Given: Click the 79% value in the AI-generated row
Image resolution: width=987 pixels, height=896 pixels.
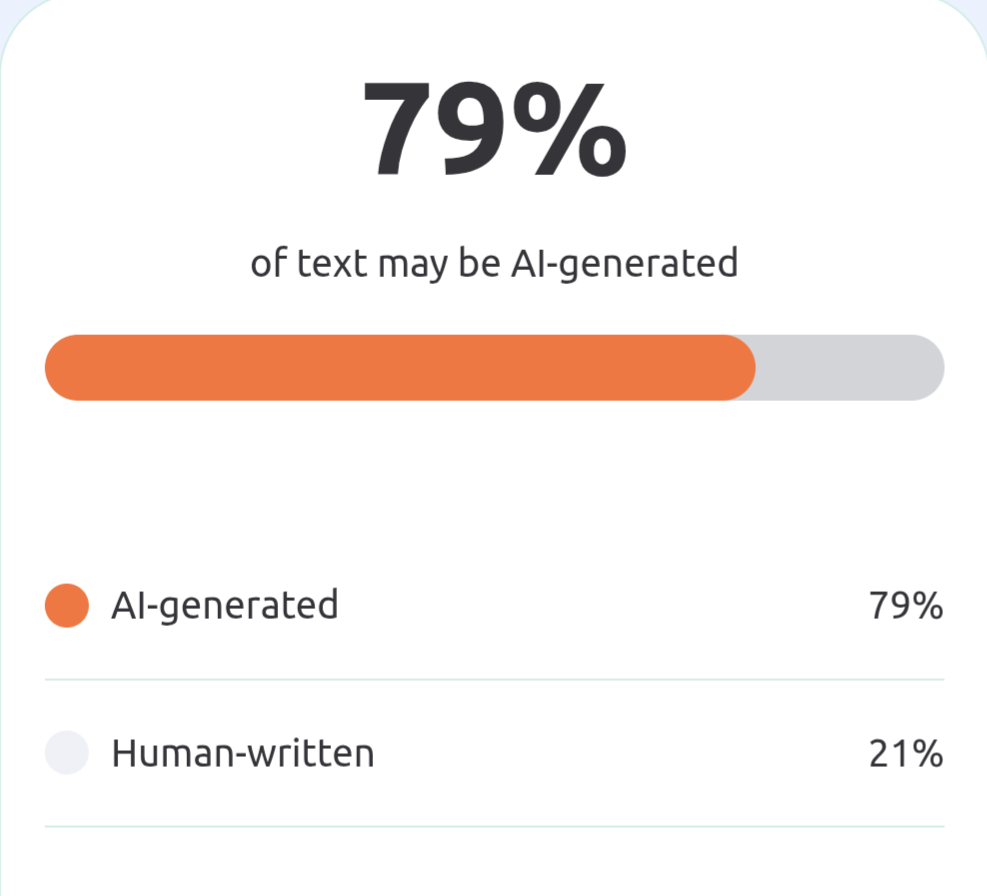Looking at the screenshot, I should pos(906,606).
